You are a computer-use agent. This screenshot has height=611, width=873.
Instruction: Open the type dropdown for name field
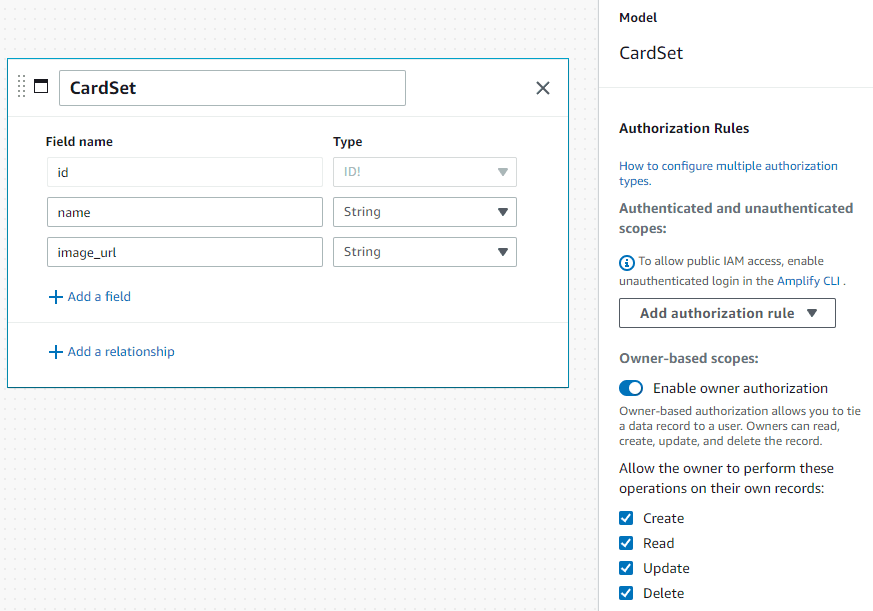(x=424, y=212)
